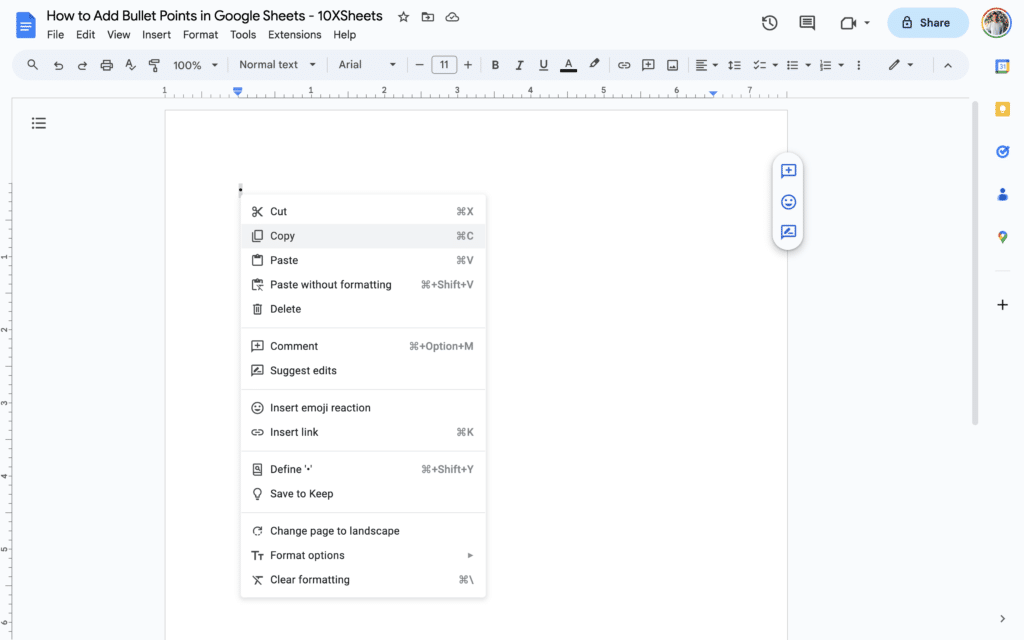
Task: Click the Share button
Action: (x=928, y=22)
